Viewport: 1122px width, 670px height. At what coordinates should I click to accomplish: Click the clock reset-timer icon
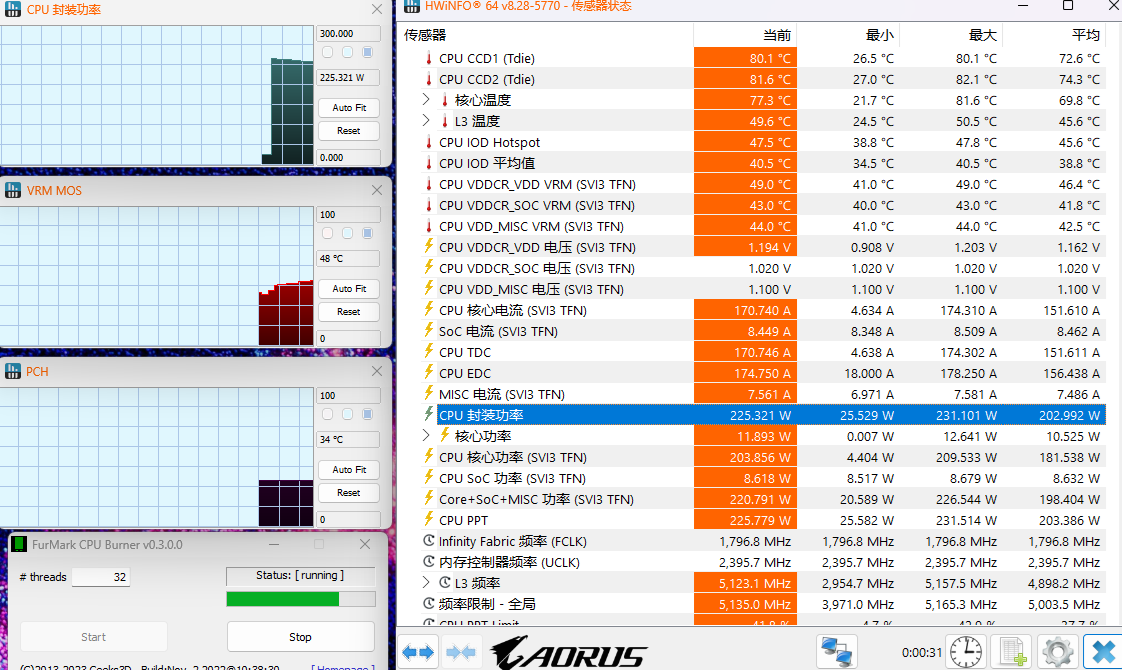pos(966,652)
